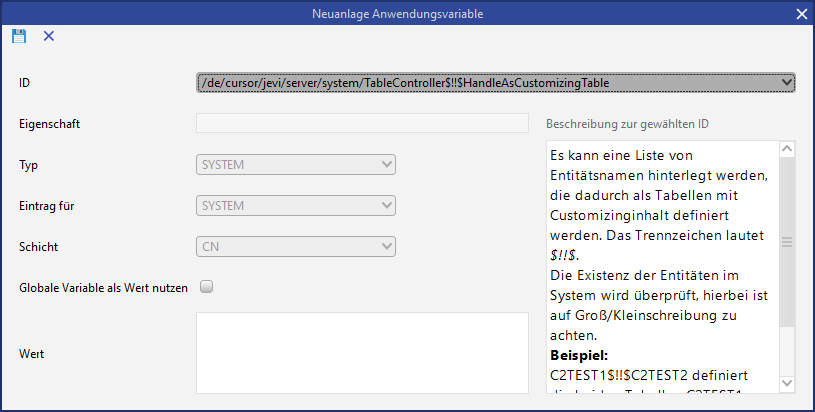Enable the Globale Variable als Wert nutzen checkbox

[207, 288]
